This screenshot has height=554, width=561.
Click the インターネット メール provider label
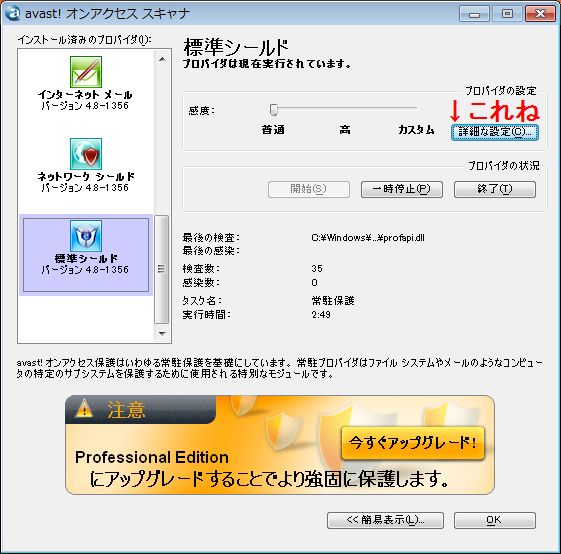click(x=85, y=95)
